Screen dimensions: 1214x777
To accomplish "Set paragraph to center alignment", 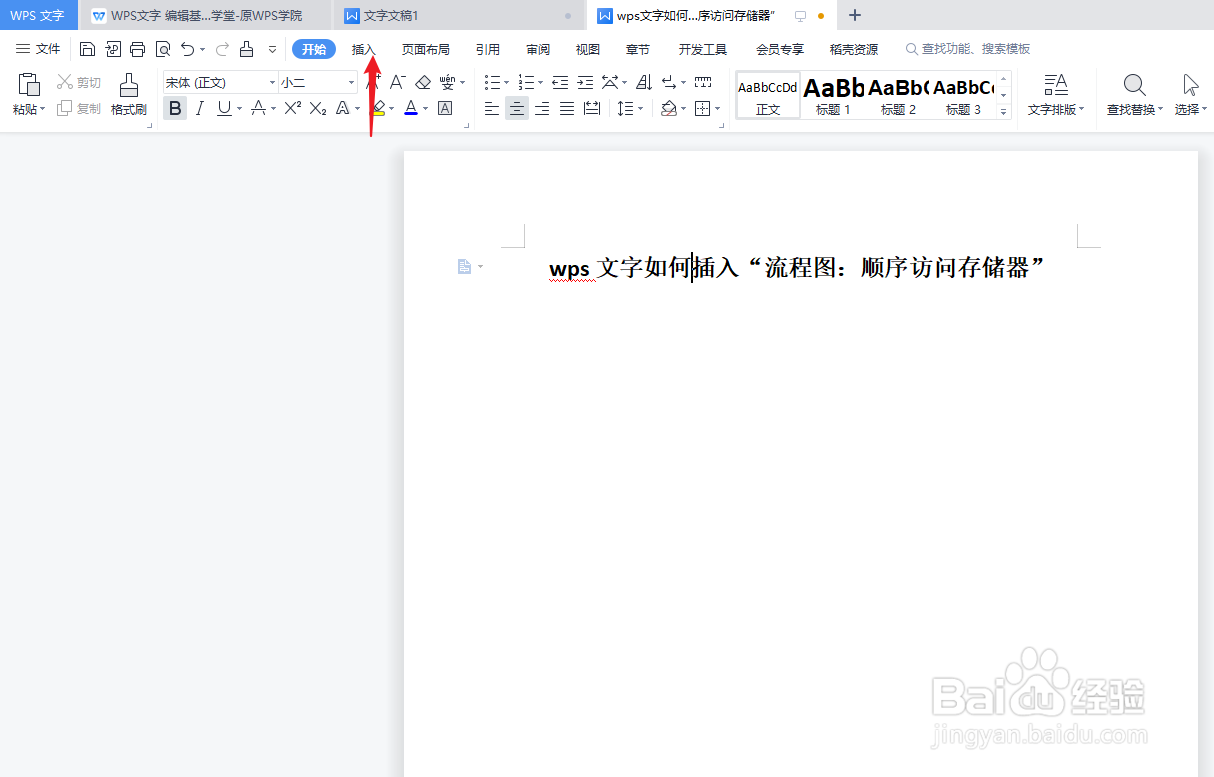I will pyautogui.click(x=517, y=108).
